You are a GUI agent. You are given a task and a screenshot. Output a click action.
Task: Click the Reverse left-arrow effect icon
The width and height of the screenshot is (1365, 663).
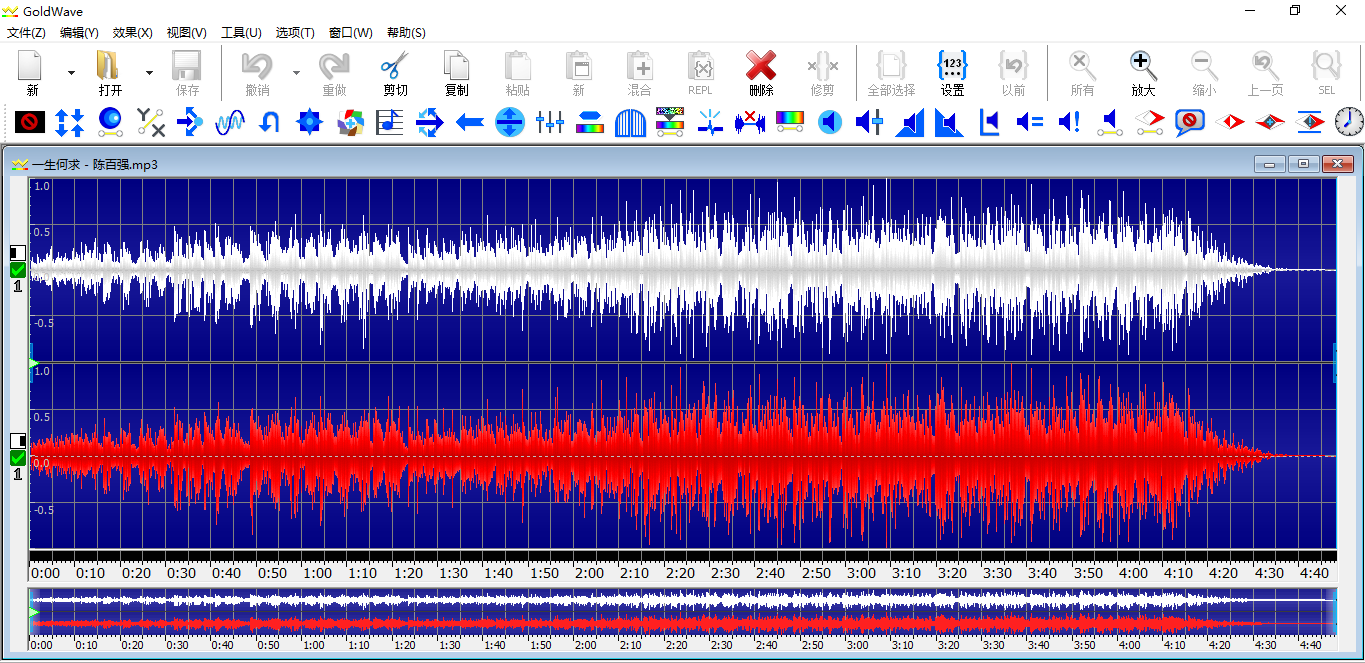click(470, 123)
